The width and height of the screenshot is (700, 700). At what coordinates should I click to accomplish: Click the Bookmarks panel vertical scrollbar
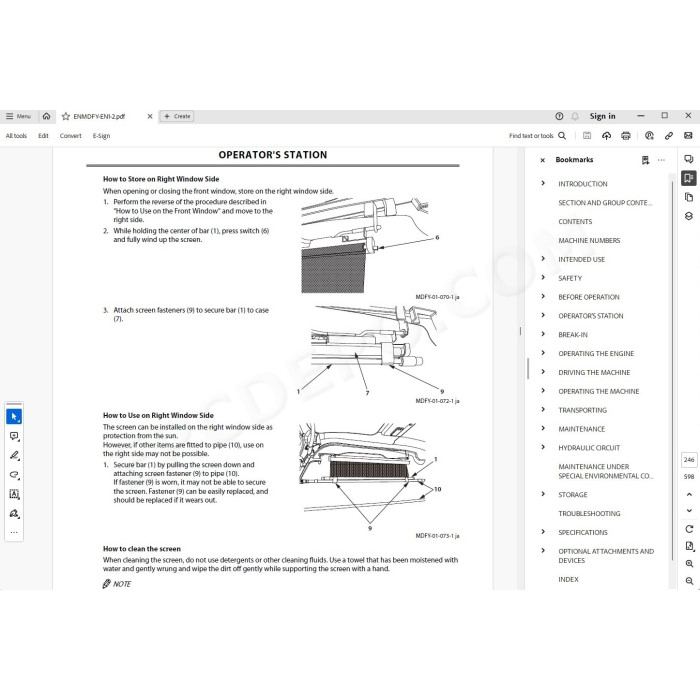pyautogui.click(x=672, y=371)
